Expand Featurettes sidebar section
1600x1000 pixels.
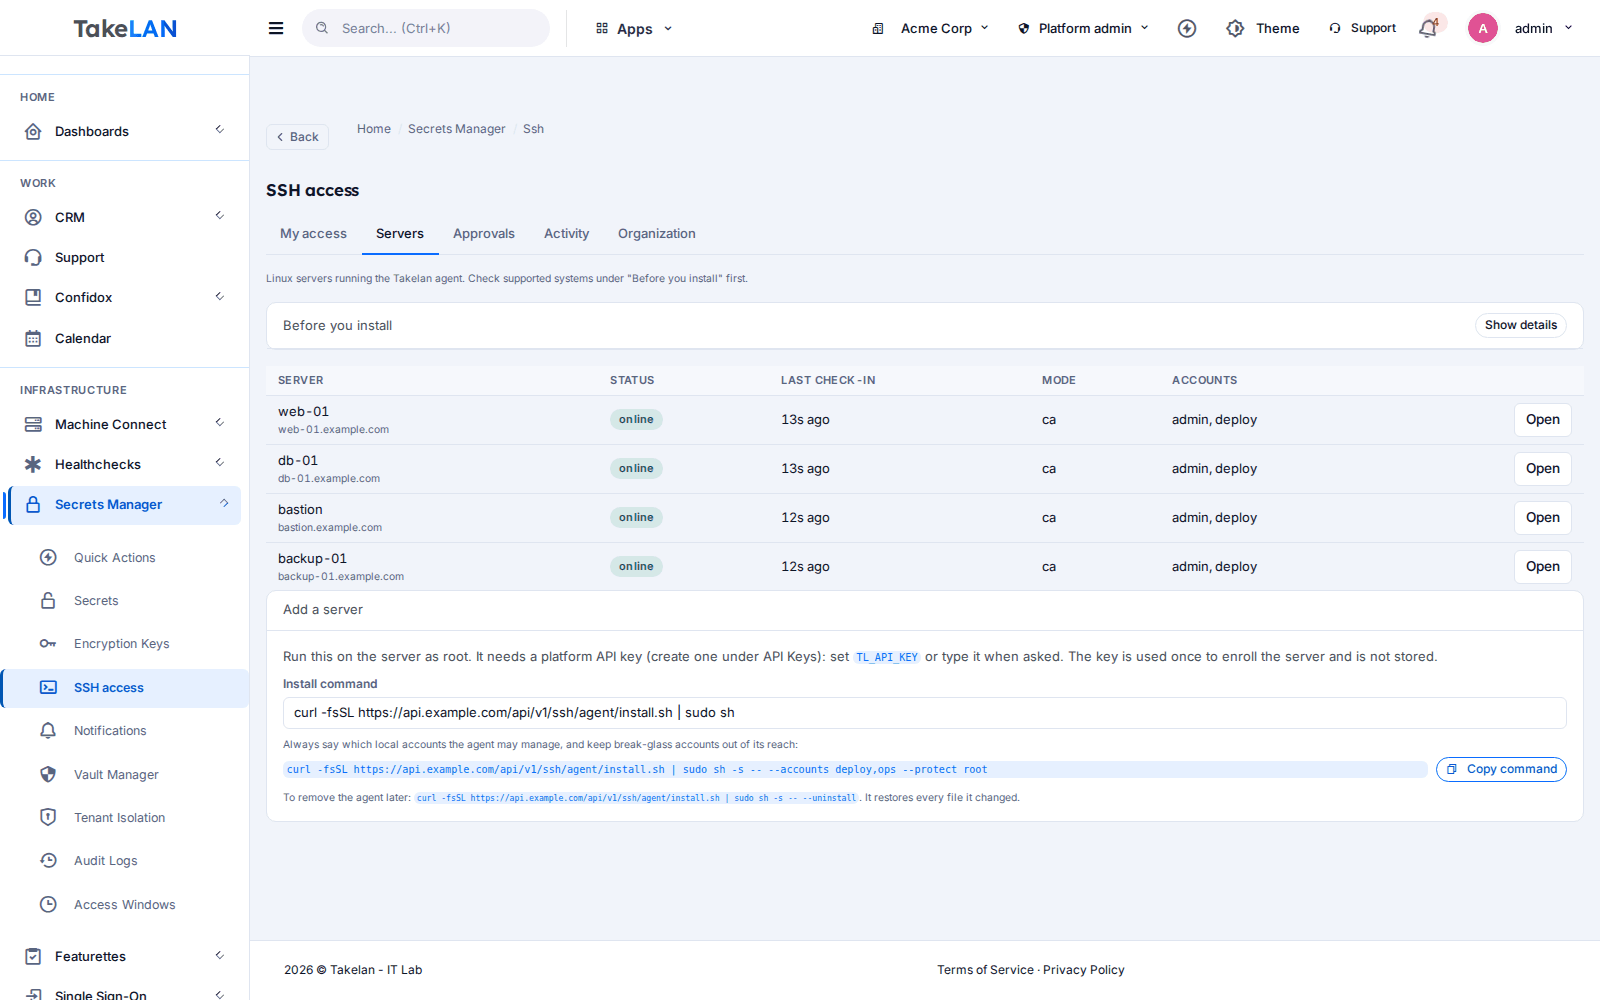[125, 956]
